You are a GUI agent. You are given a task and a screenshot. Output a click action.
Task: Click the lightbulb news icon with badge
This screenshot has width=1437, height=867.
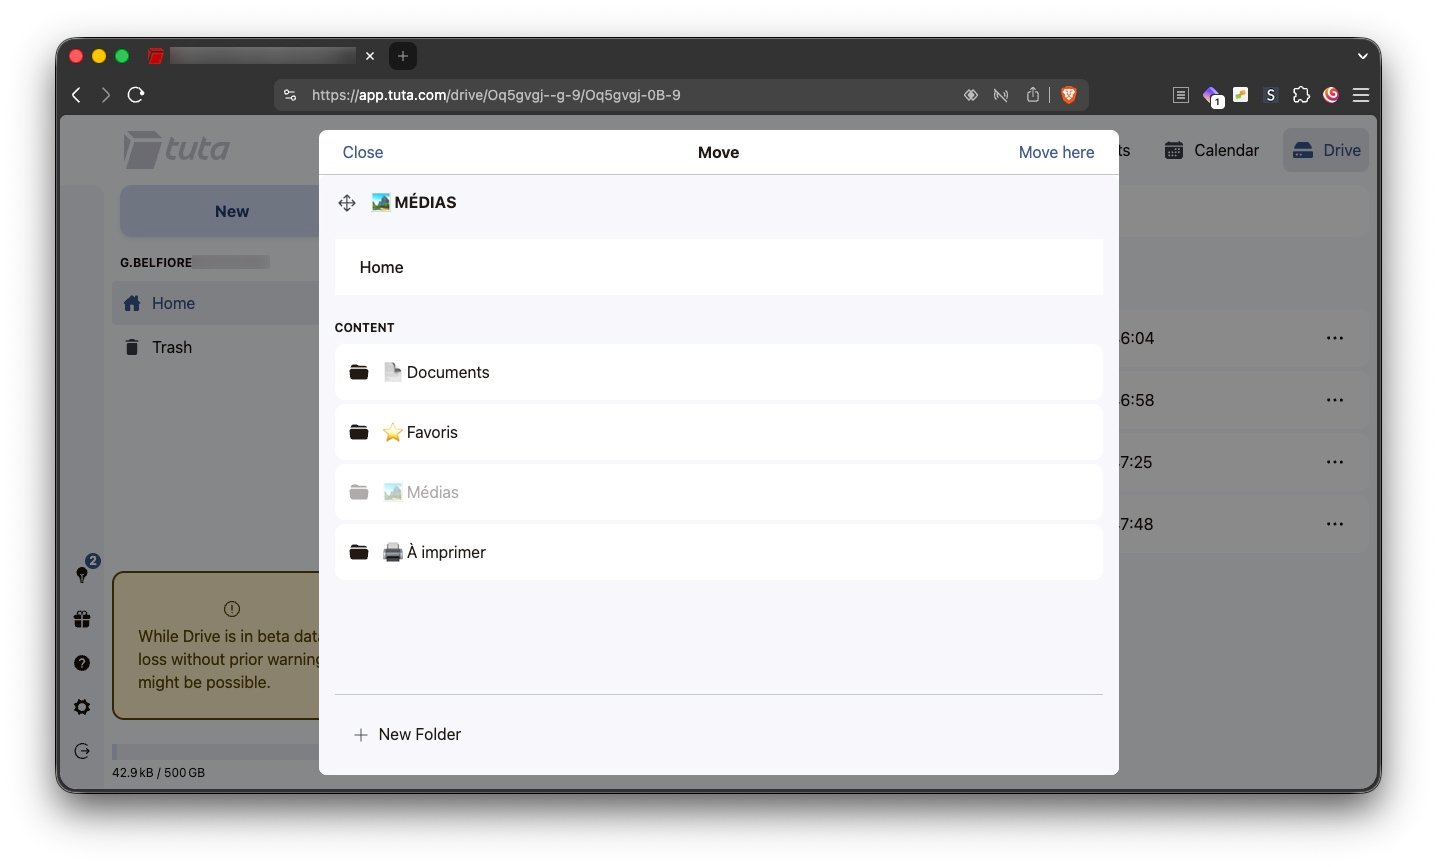[x=83, y=573]
